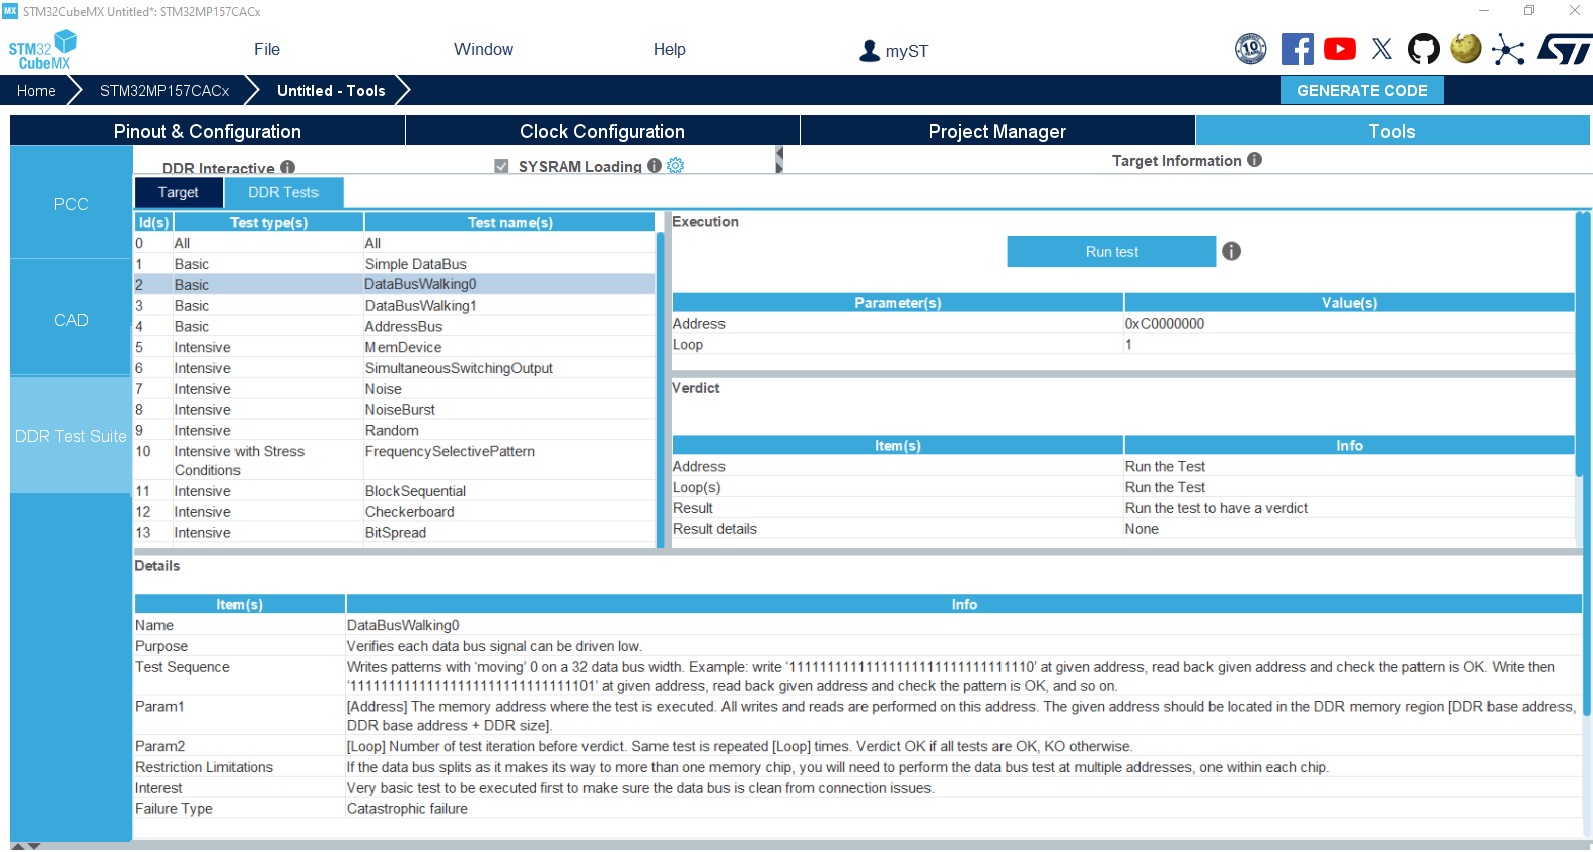Select the 'Simple DataBus' test

(x=395, y=264)
